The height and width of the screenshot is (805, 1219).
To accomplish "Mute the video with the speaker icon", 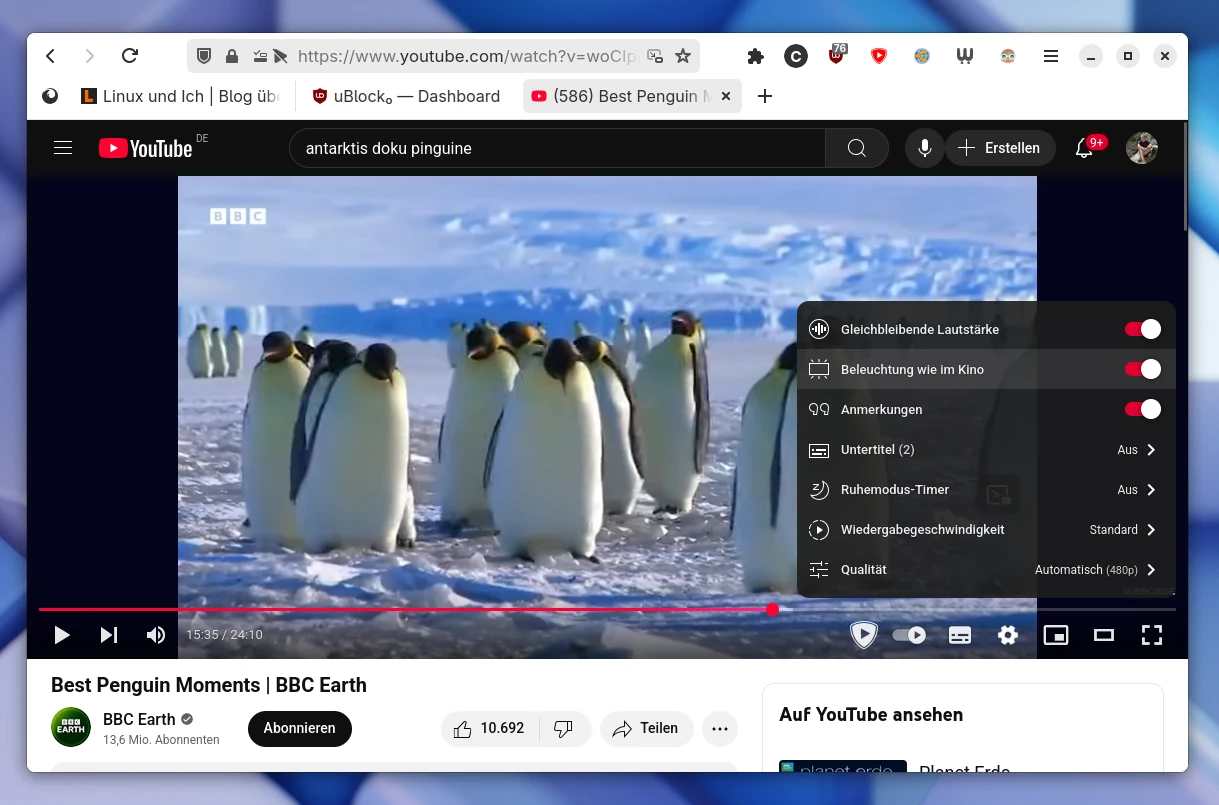I will pyautogui.click(x=156, y=635).
